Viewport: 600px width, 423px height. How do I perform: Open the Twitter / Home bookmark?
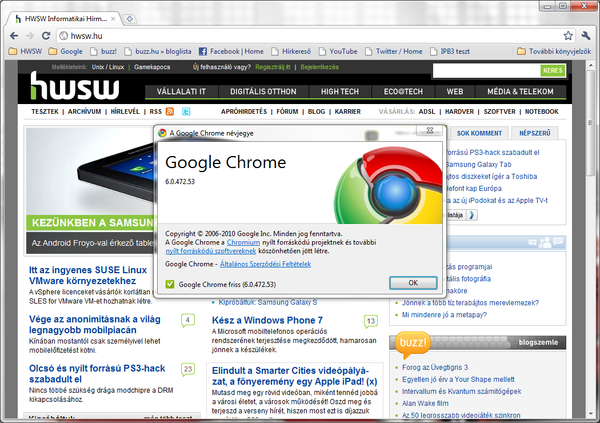click(x=394, y=51)
